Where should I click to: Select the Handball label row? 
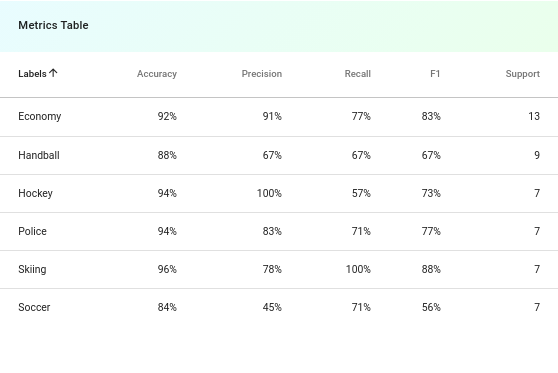point(279,156)
